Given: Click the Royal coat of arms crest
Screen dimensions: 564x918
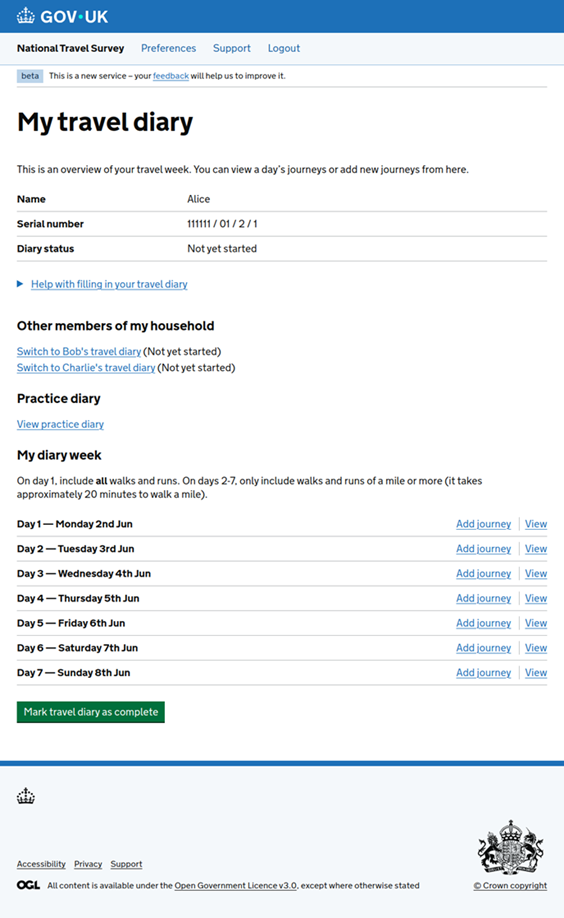Looking at the screenshot, I should (511, 847).
